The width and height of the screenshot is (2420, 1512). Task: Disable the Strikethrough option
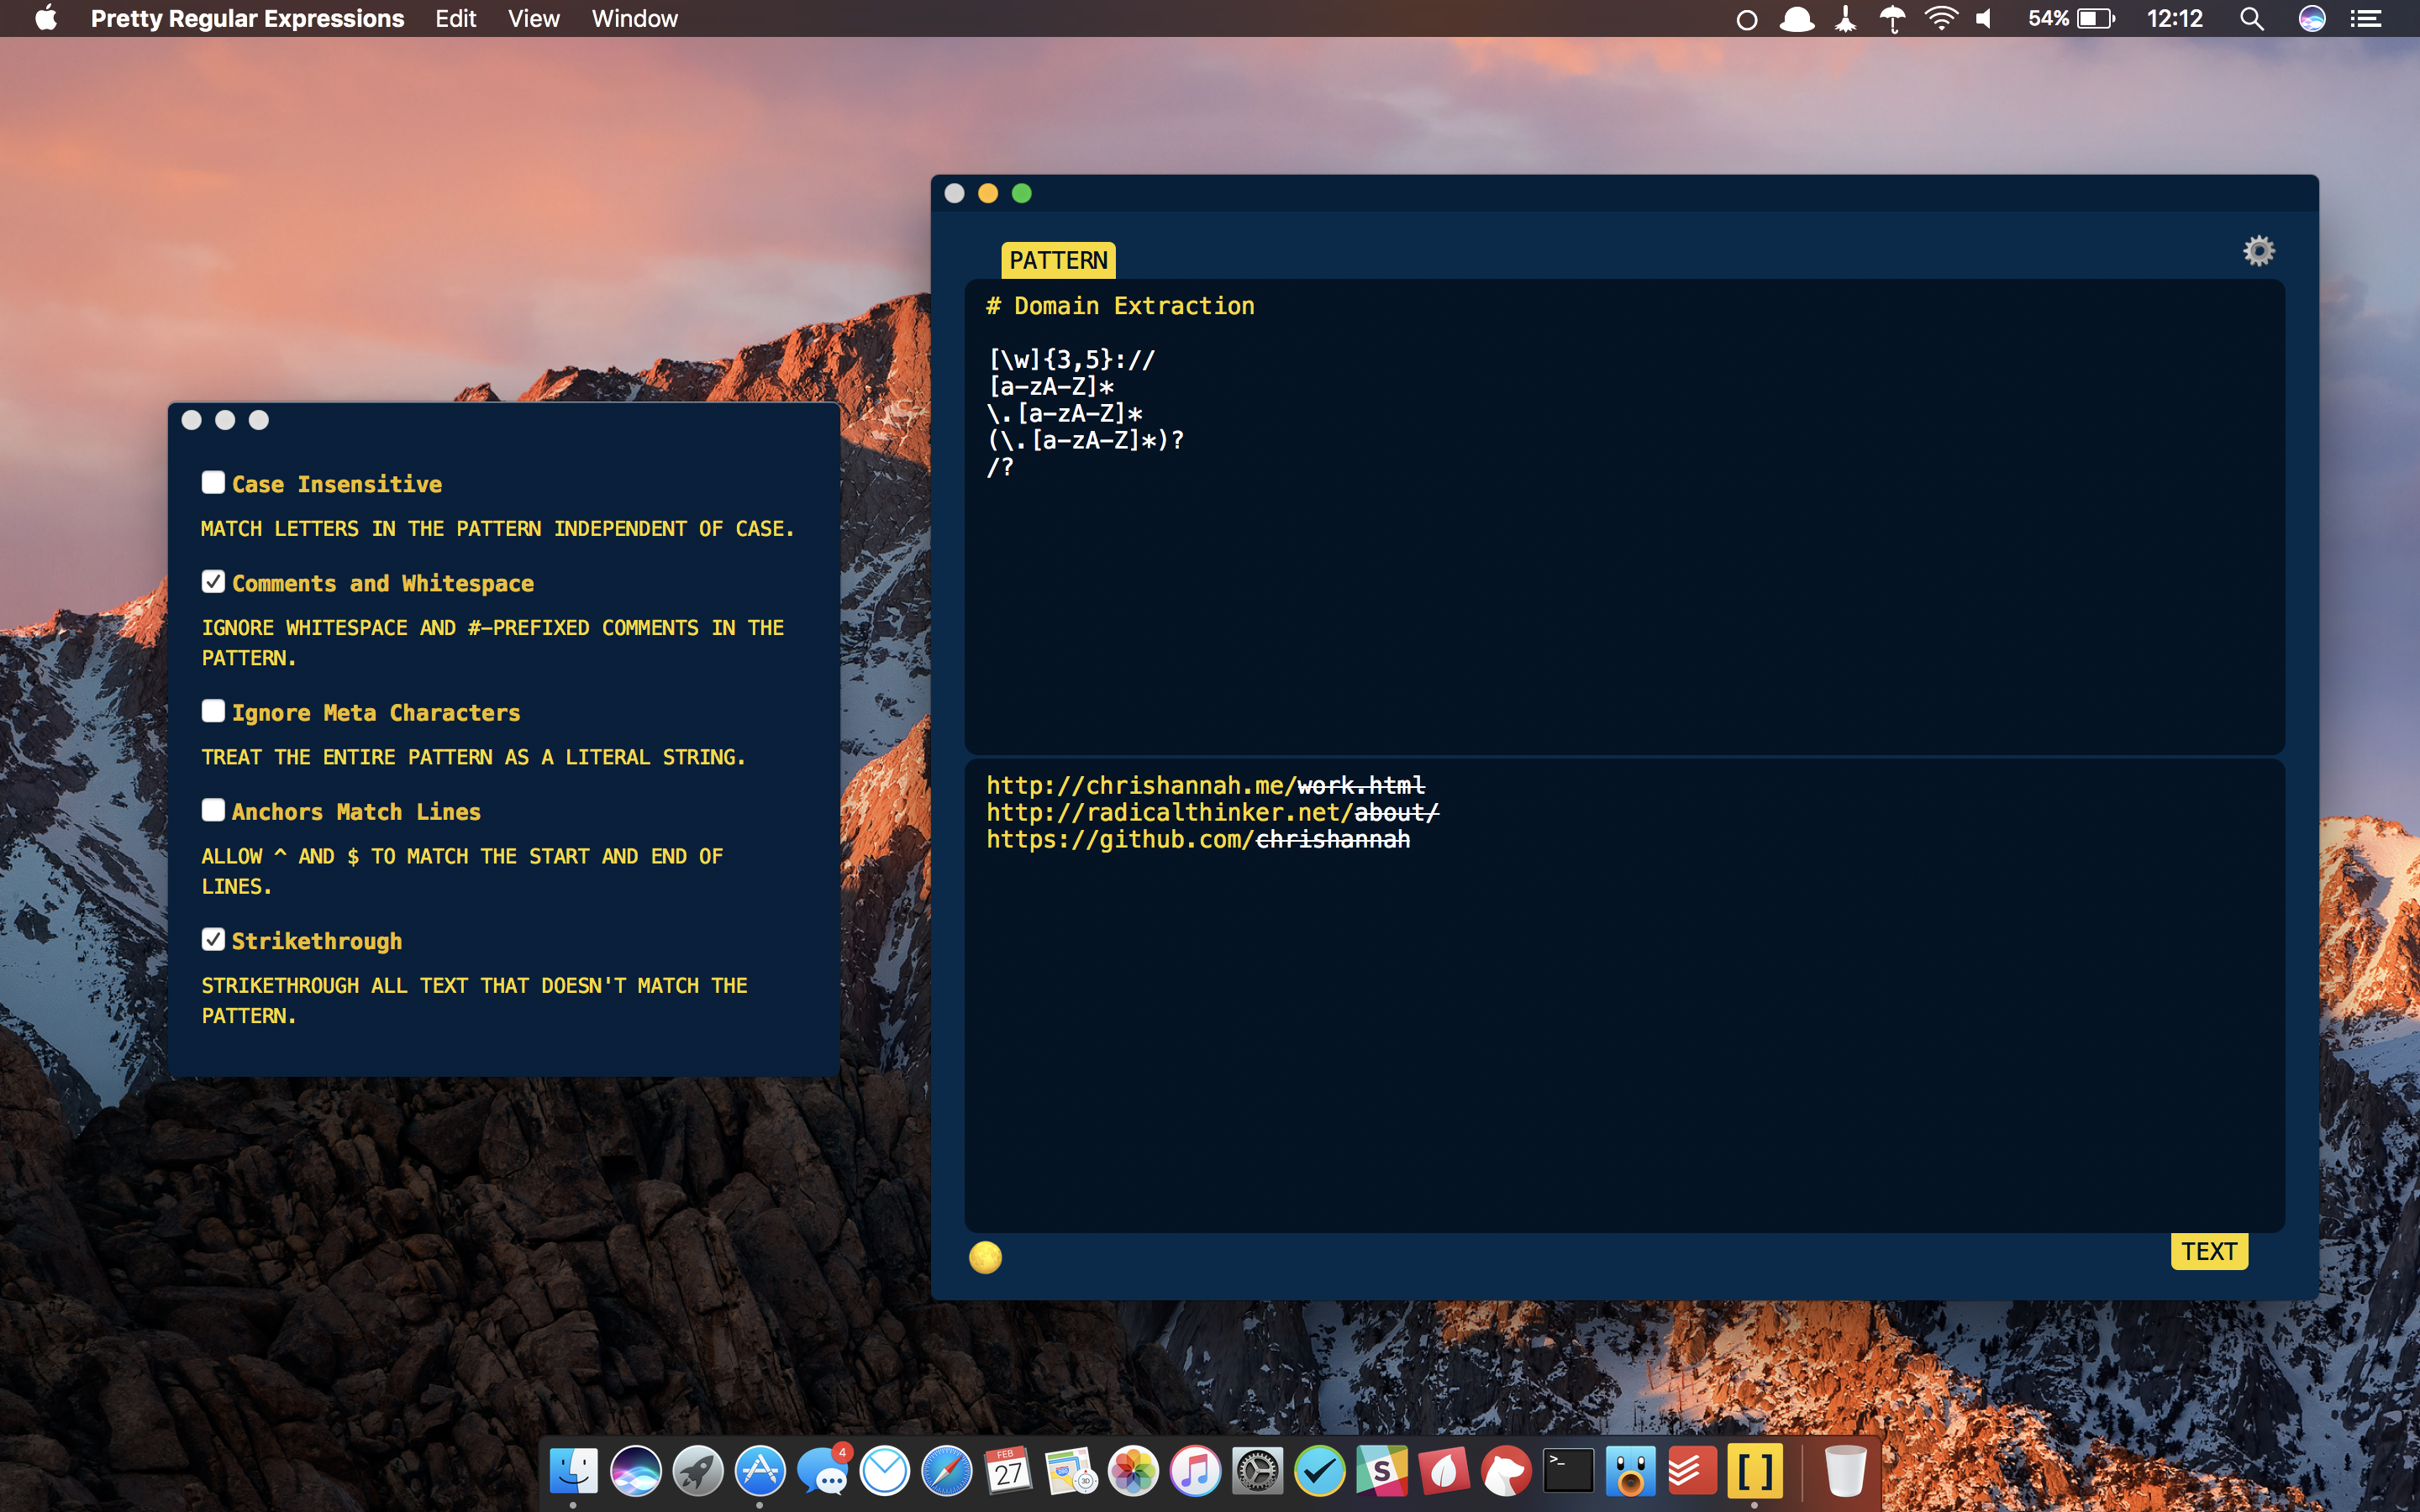pyautogui.click(x=213, y=938)
